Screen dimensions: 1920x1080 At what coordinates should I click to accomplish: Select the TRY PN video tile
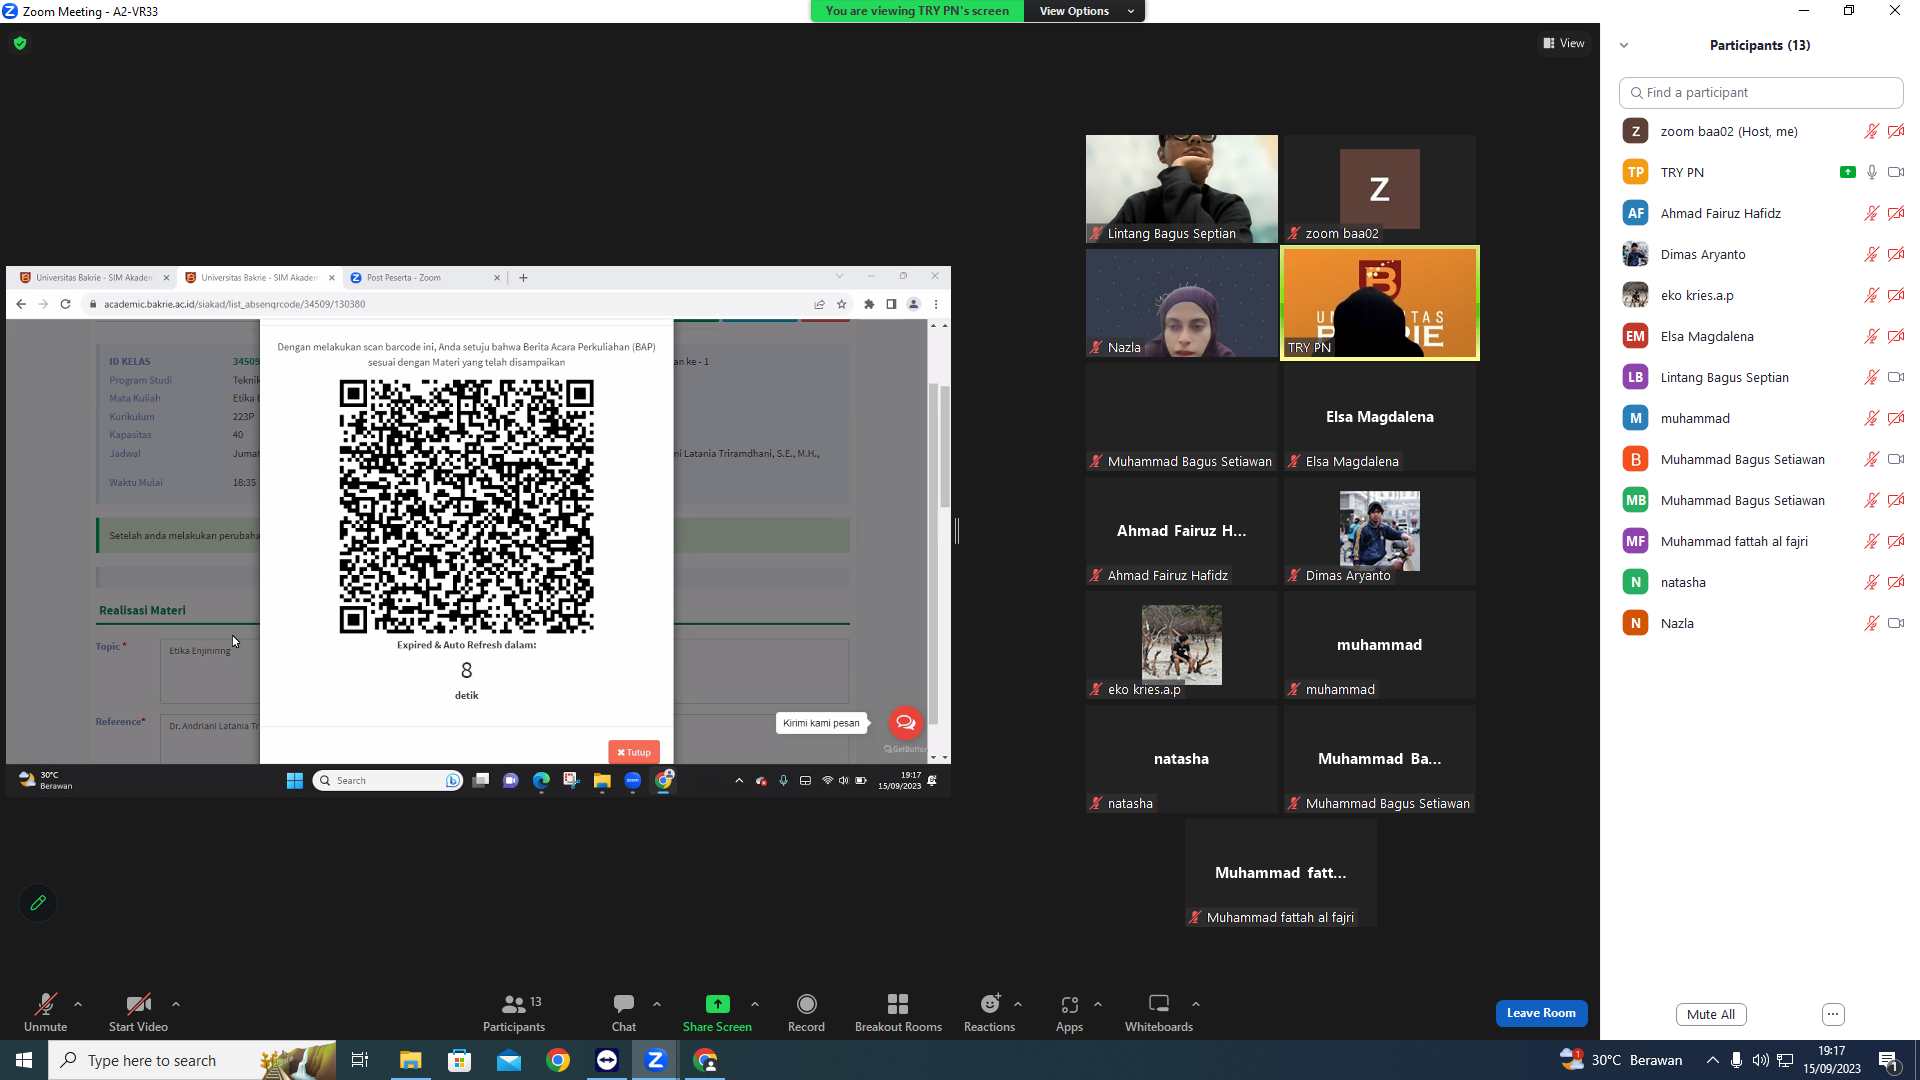(1380, 303)
